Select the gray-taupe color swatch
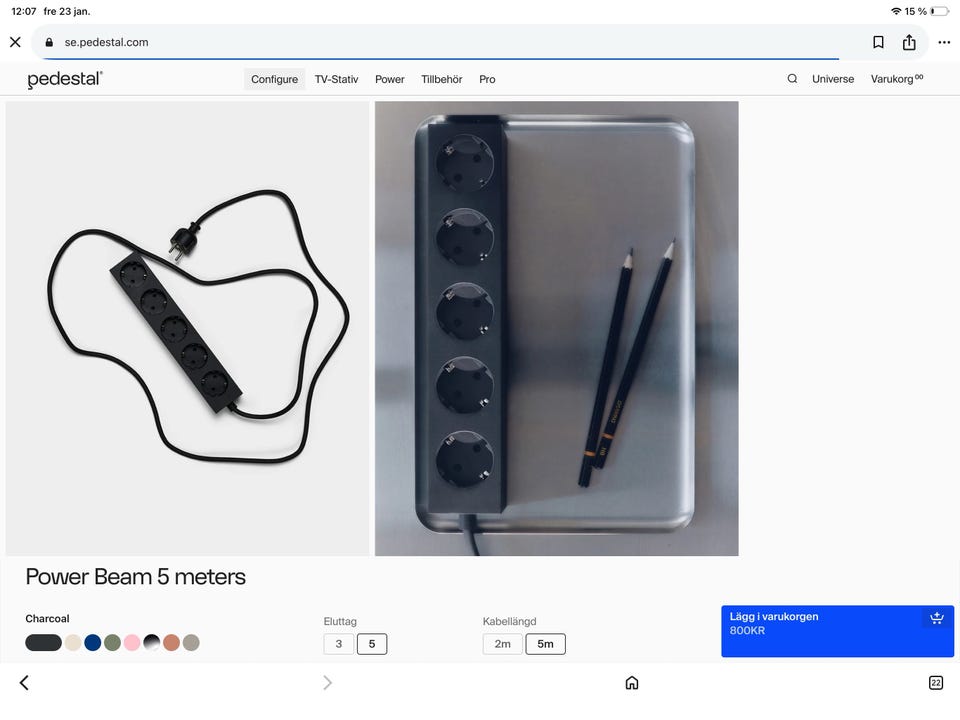960x720 pixels. [x=191, y=642]
